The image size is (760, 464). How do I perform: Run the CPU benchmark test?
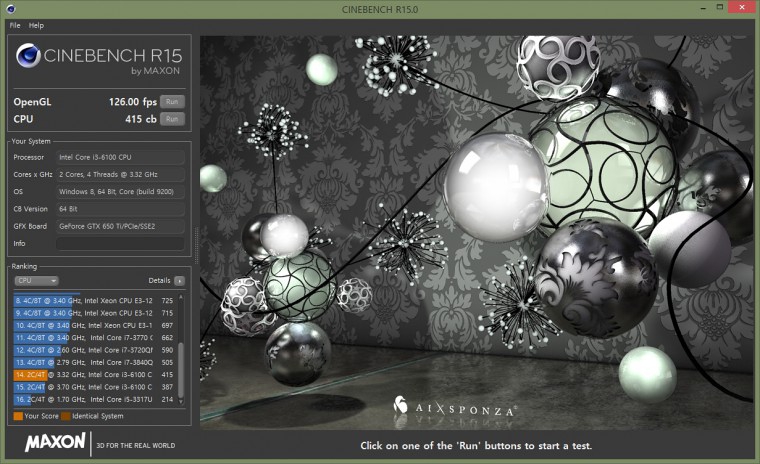[x=172, y=119]
